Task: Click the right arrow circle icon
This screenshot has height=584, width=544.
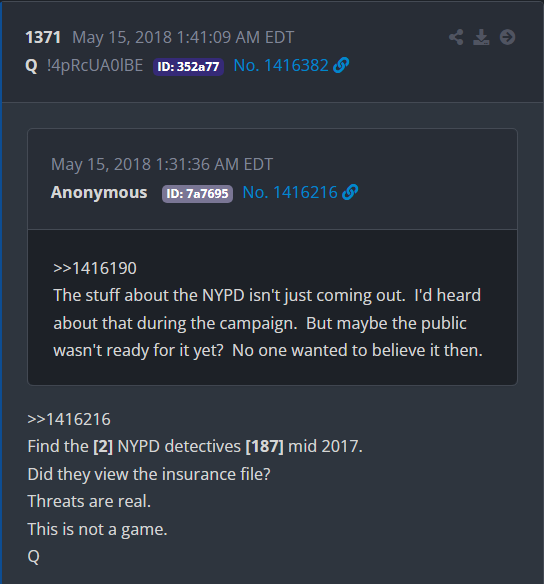Action: [x=507, y=37]
